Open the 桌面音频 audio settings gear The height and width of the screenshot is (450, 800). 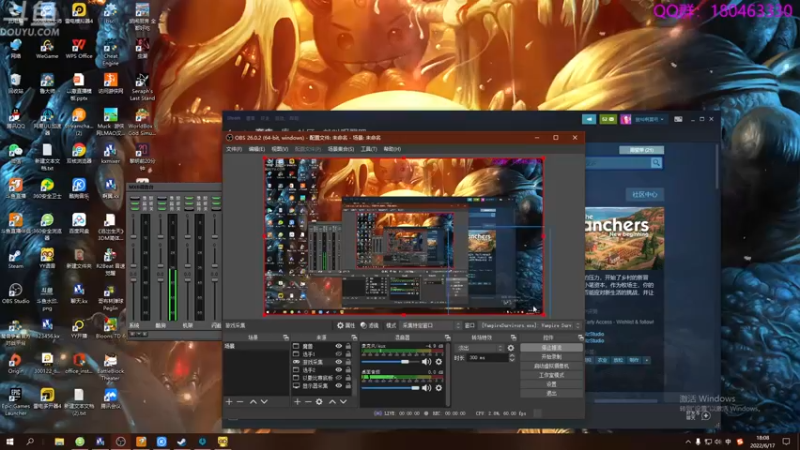point(439,388)
